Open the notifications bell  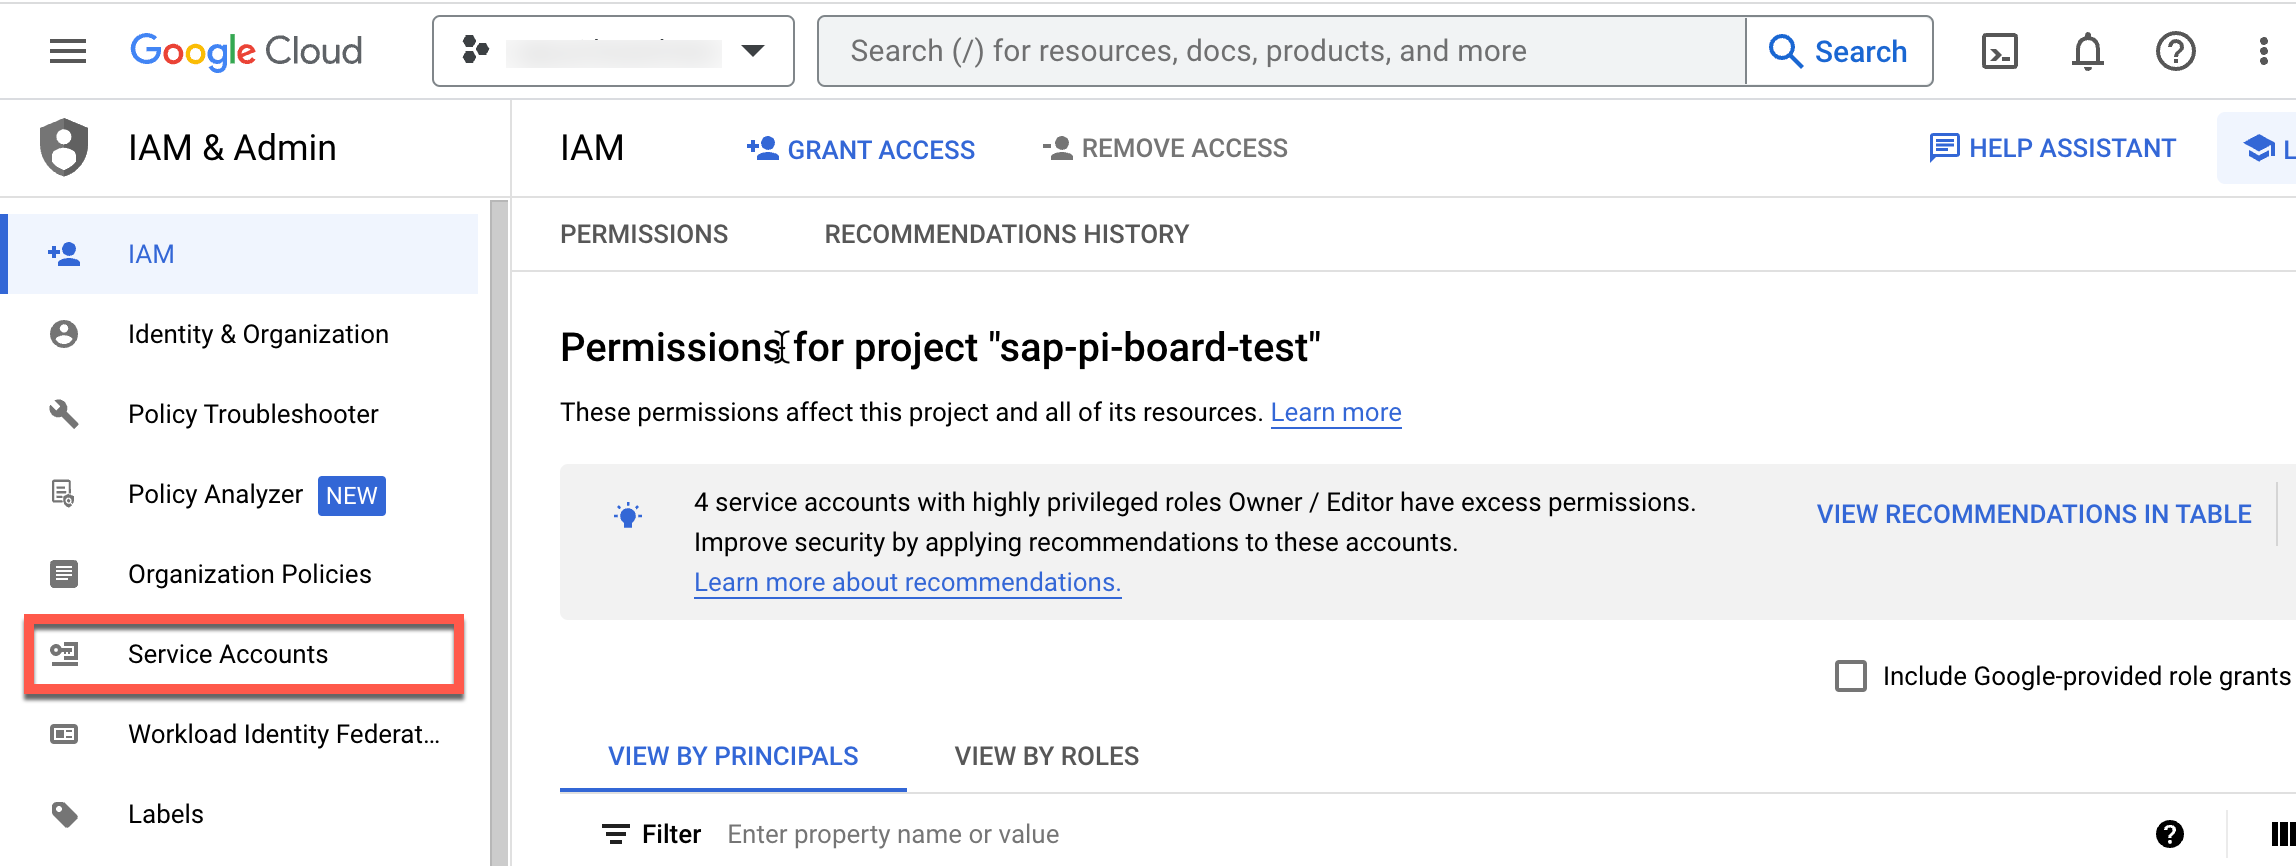pyautogui.click(x=2088, y=51)
